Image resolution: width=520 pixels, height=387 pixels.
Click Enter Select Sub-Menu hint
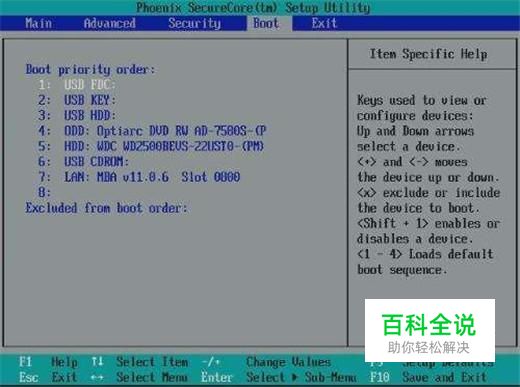click(x=279, y=377)
